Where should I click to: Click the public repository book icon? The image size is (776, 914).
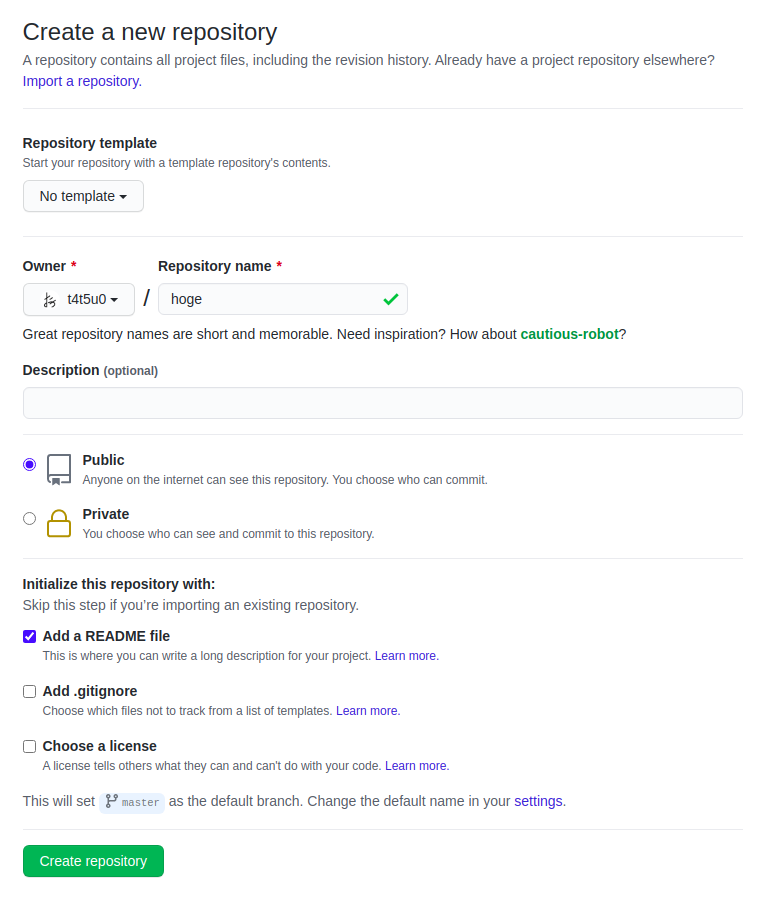pos(59,469)
